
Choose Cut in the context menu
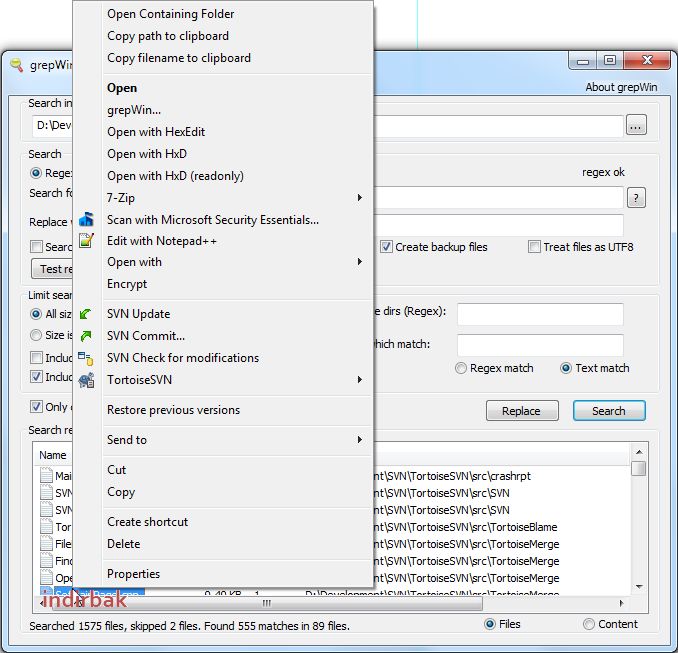tap(116, 470)
